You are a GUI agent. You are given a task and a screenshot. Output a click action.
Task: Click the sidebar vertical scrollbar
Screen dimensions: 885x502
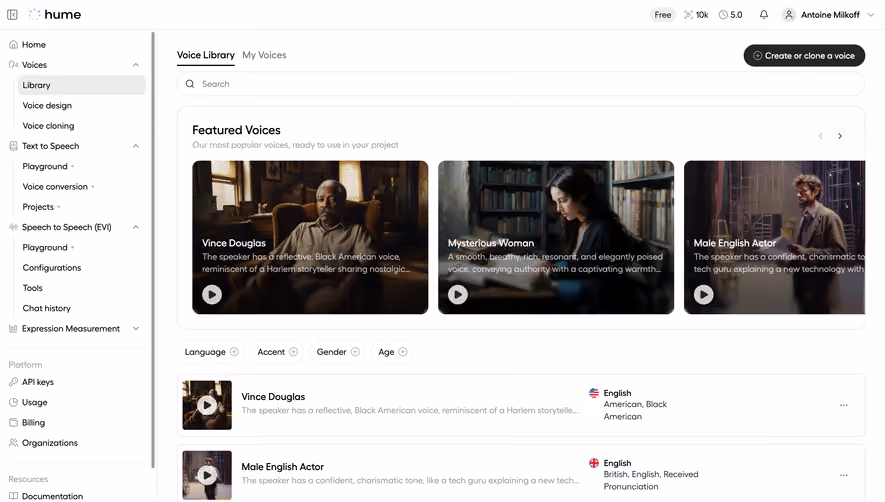[x=153, y=250]
